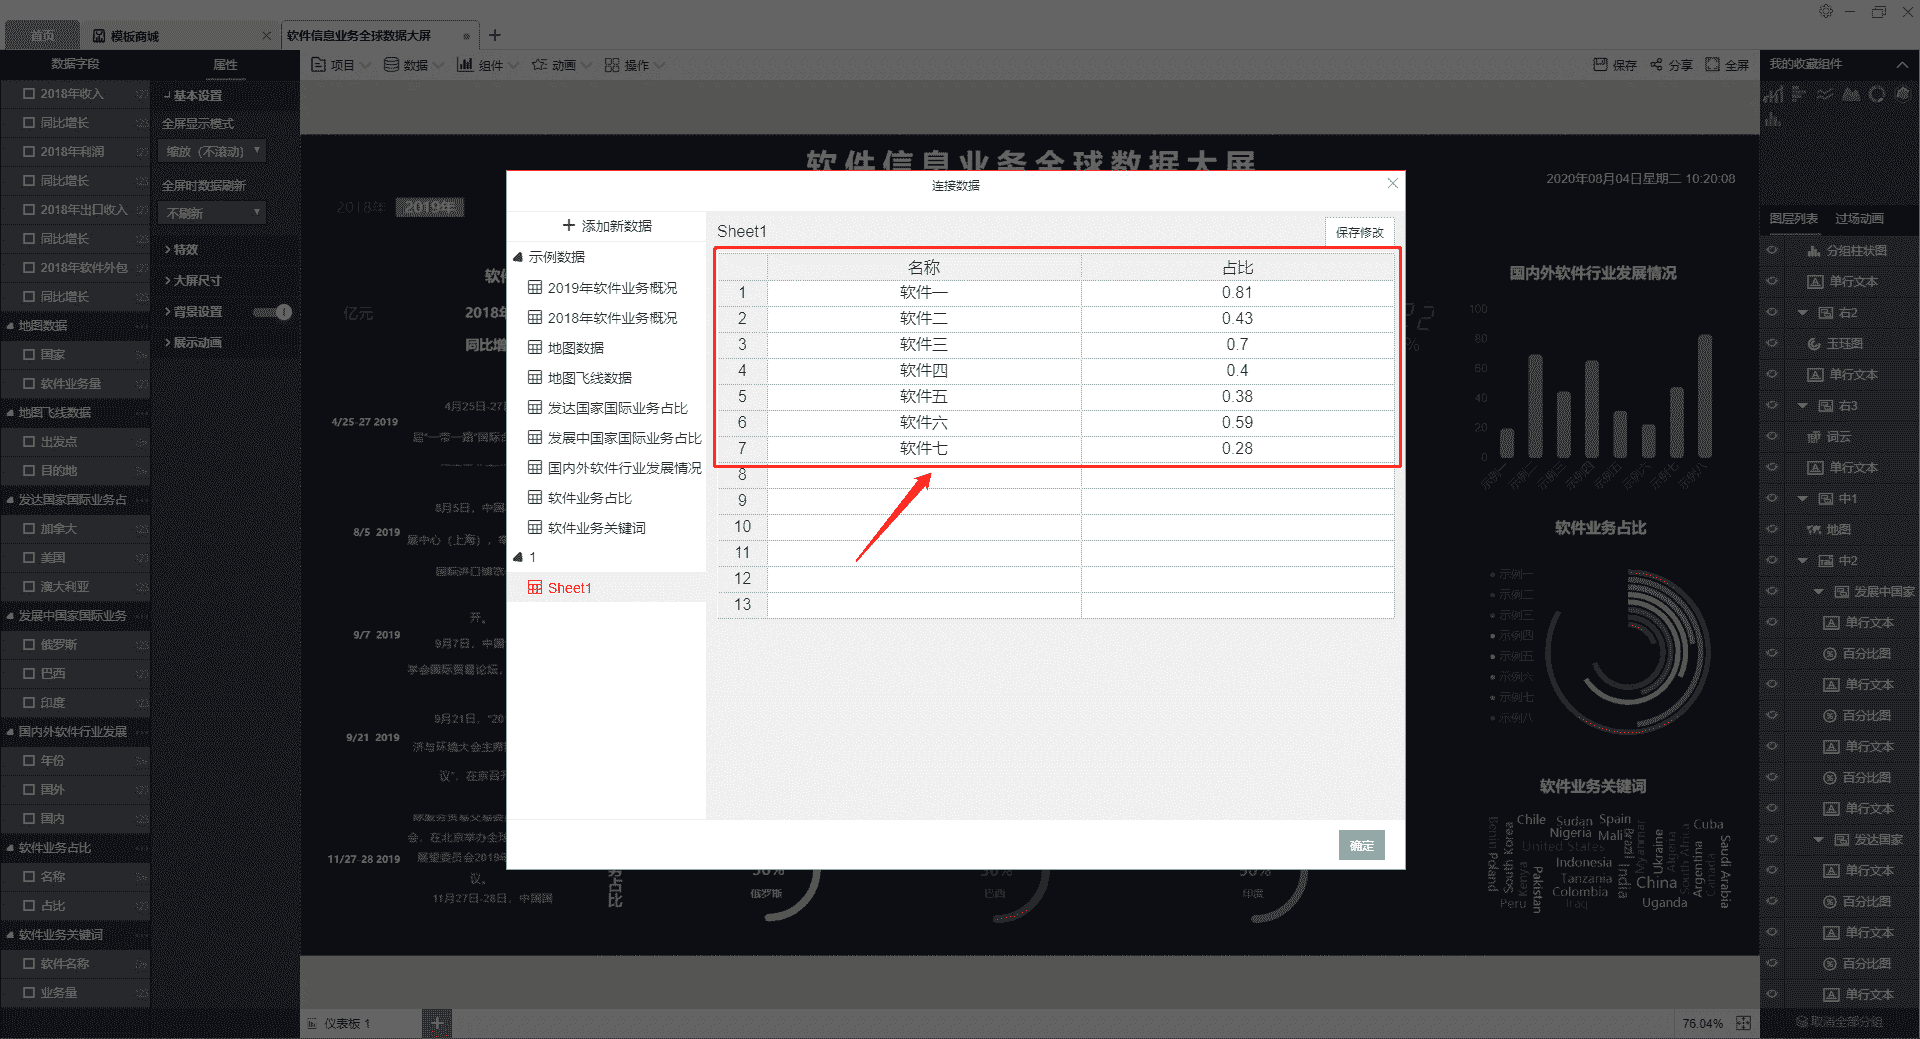Check the 2018年利润 field checkbox
This screenshot has width=1920, height=1039.
coord(29,152)
